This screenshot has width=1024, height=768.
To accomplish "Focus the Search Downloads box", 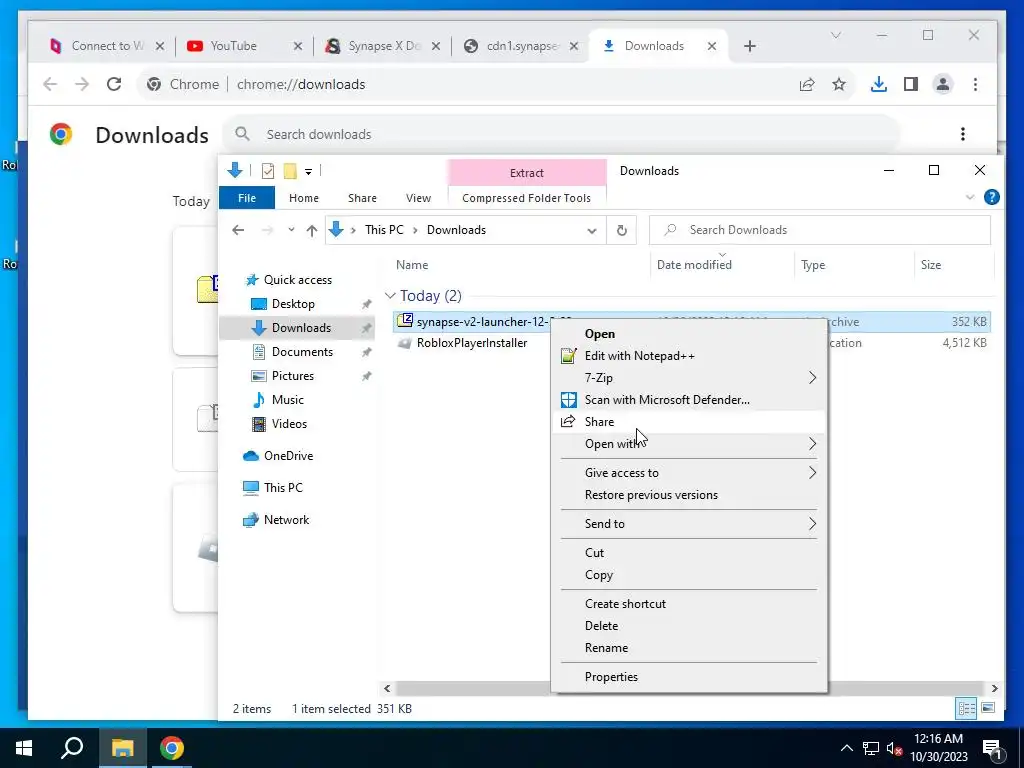I will click(x=820, y=230).
